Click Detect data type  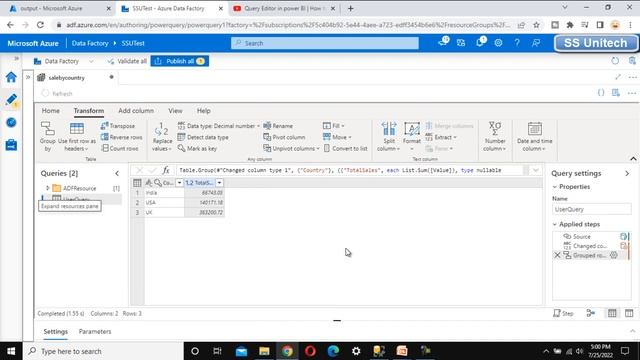click(203, 137)
